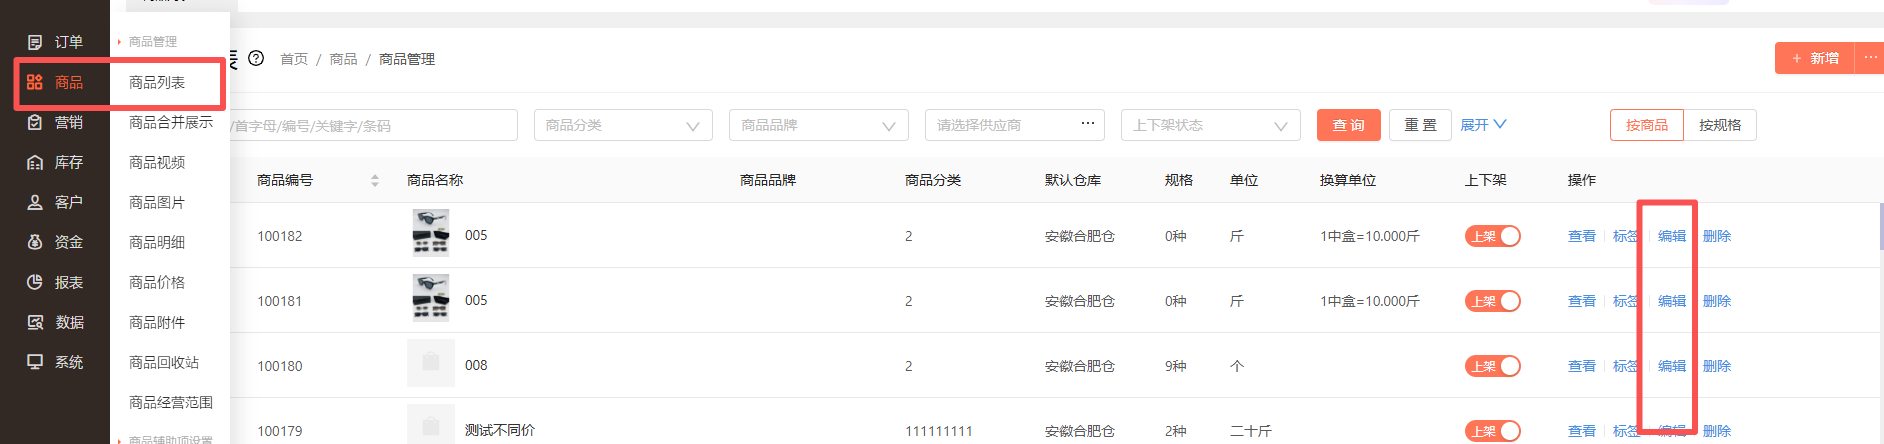Open sunglasses thumbnail for product 100182

(x=431, y=233)
